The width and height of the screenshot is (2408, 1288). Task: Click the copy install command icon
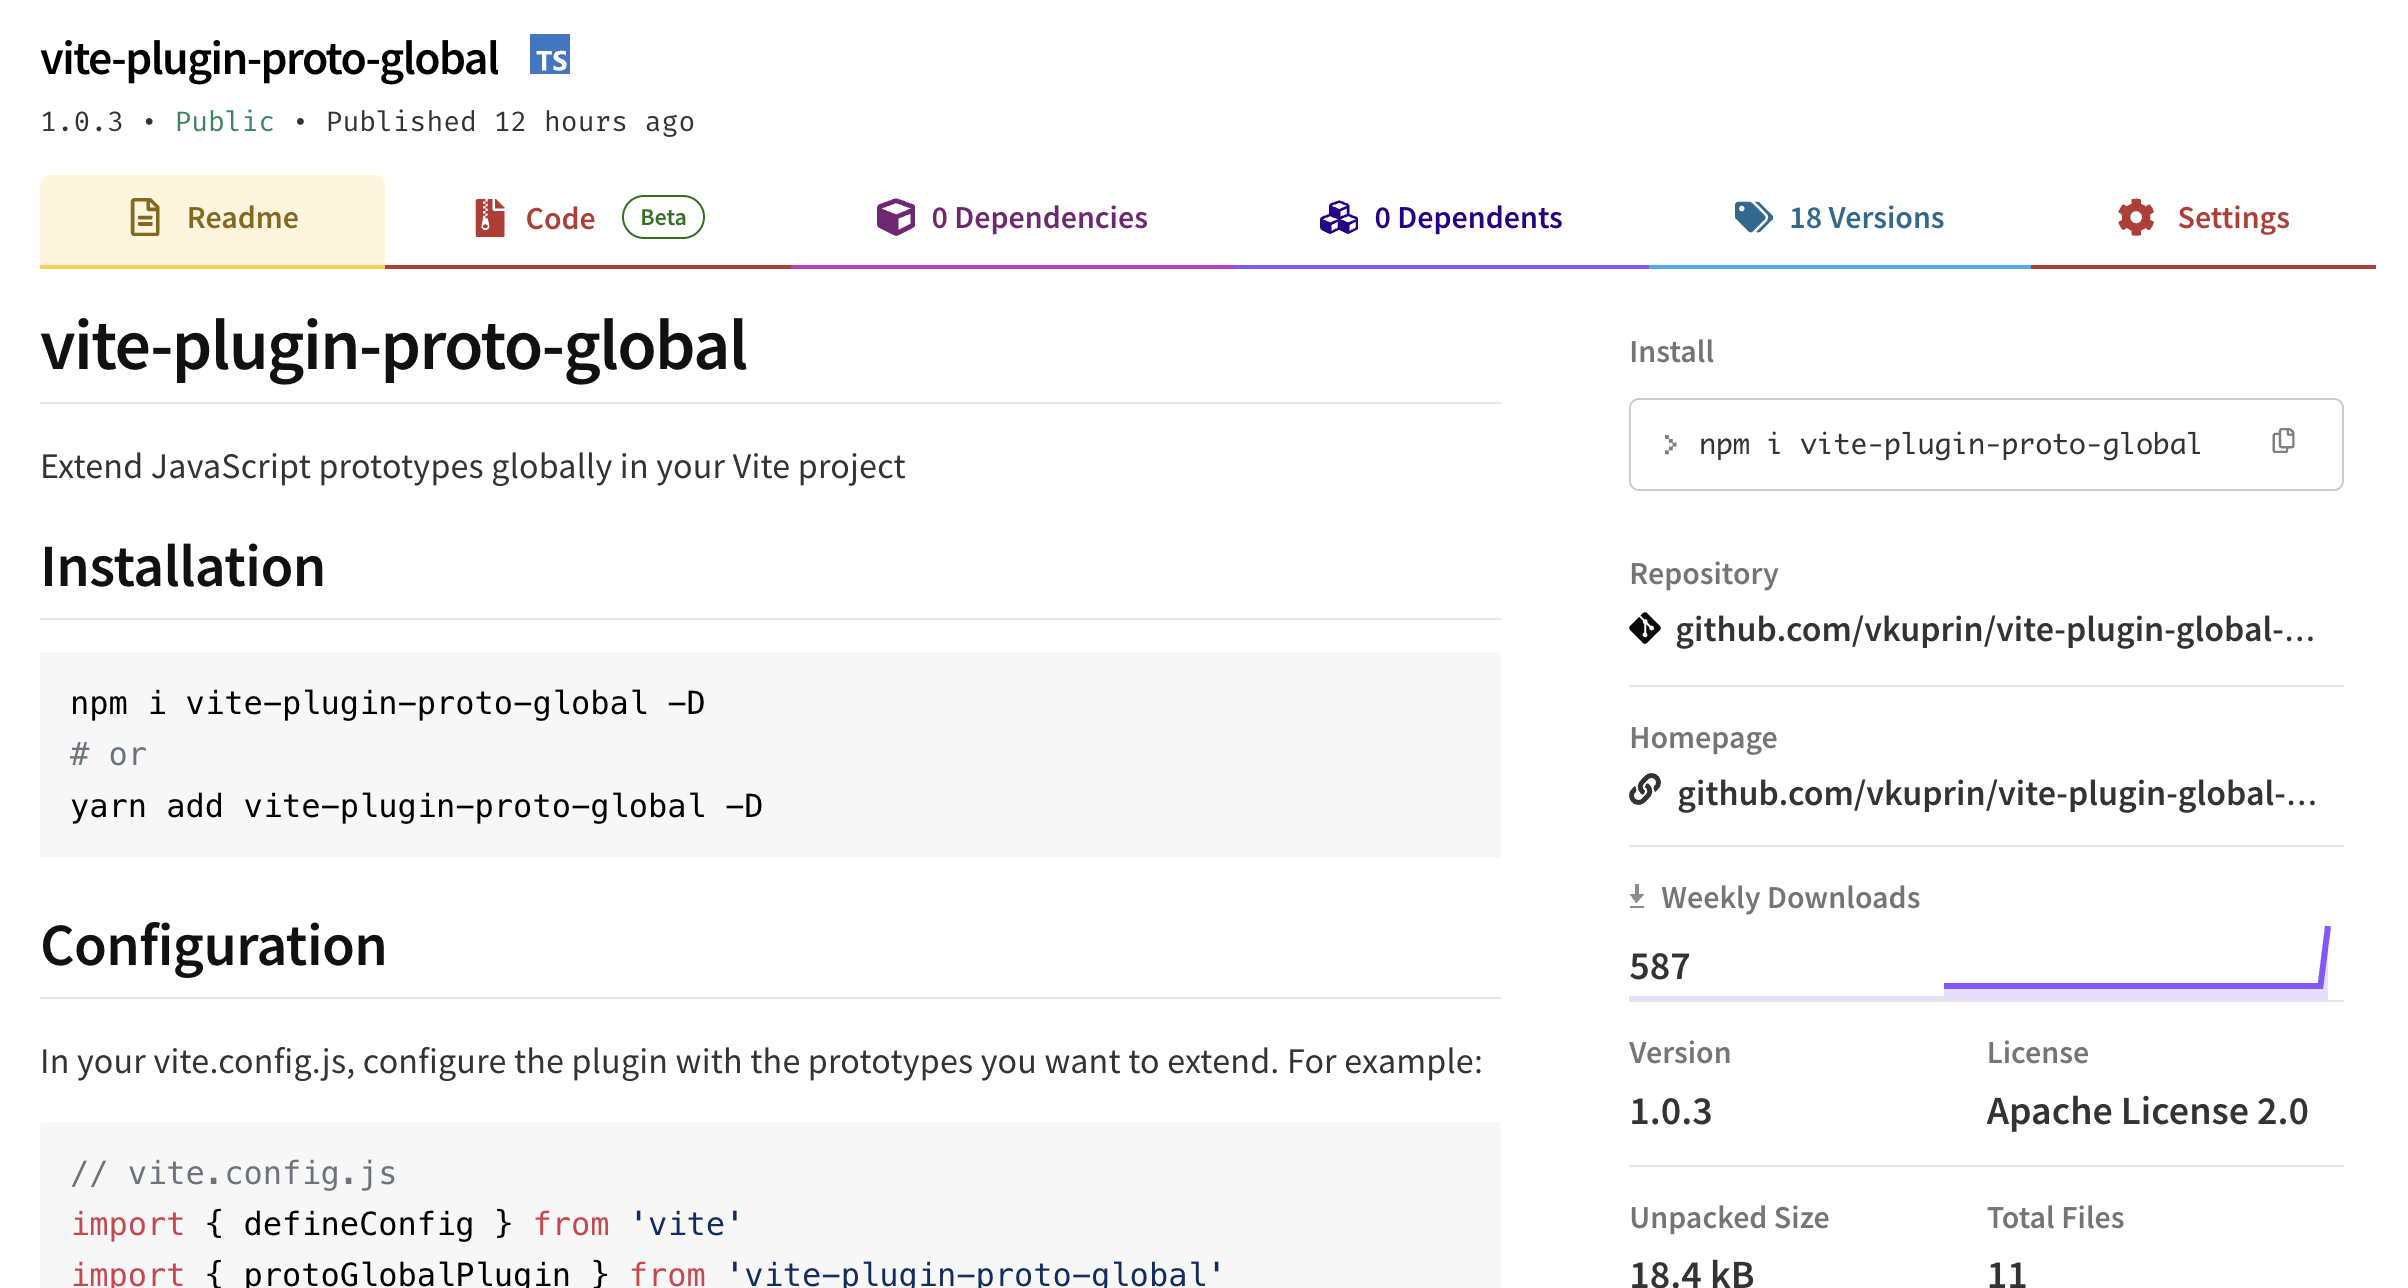click(x=2285, y=441)
